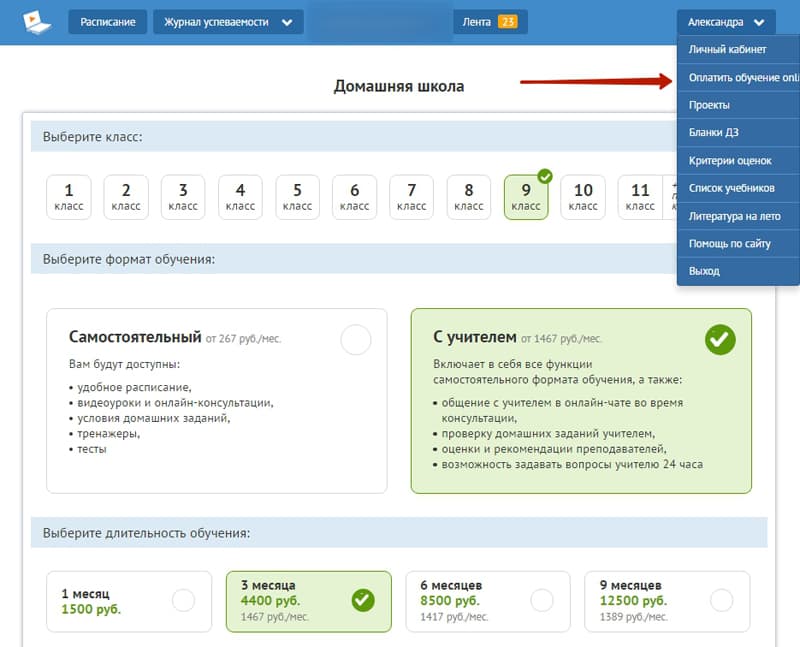Select 5 класс
The image size is (800, 647).
point(297,197)
